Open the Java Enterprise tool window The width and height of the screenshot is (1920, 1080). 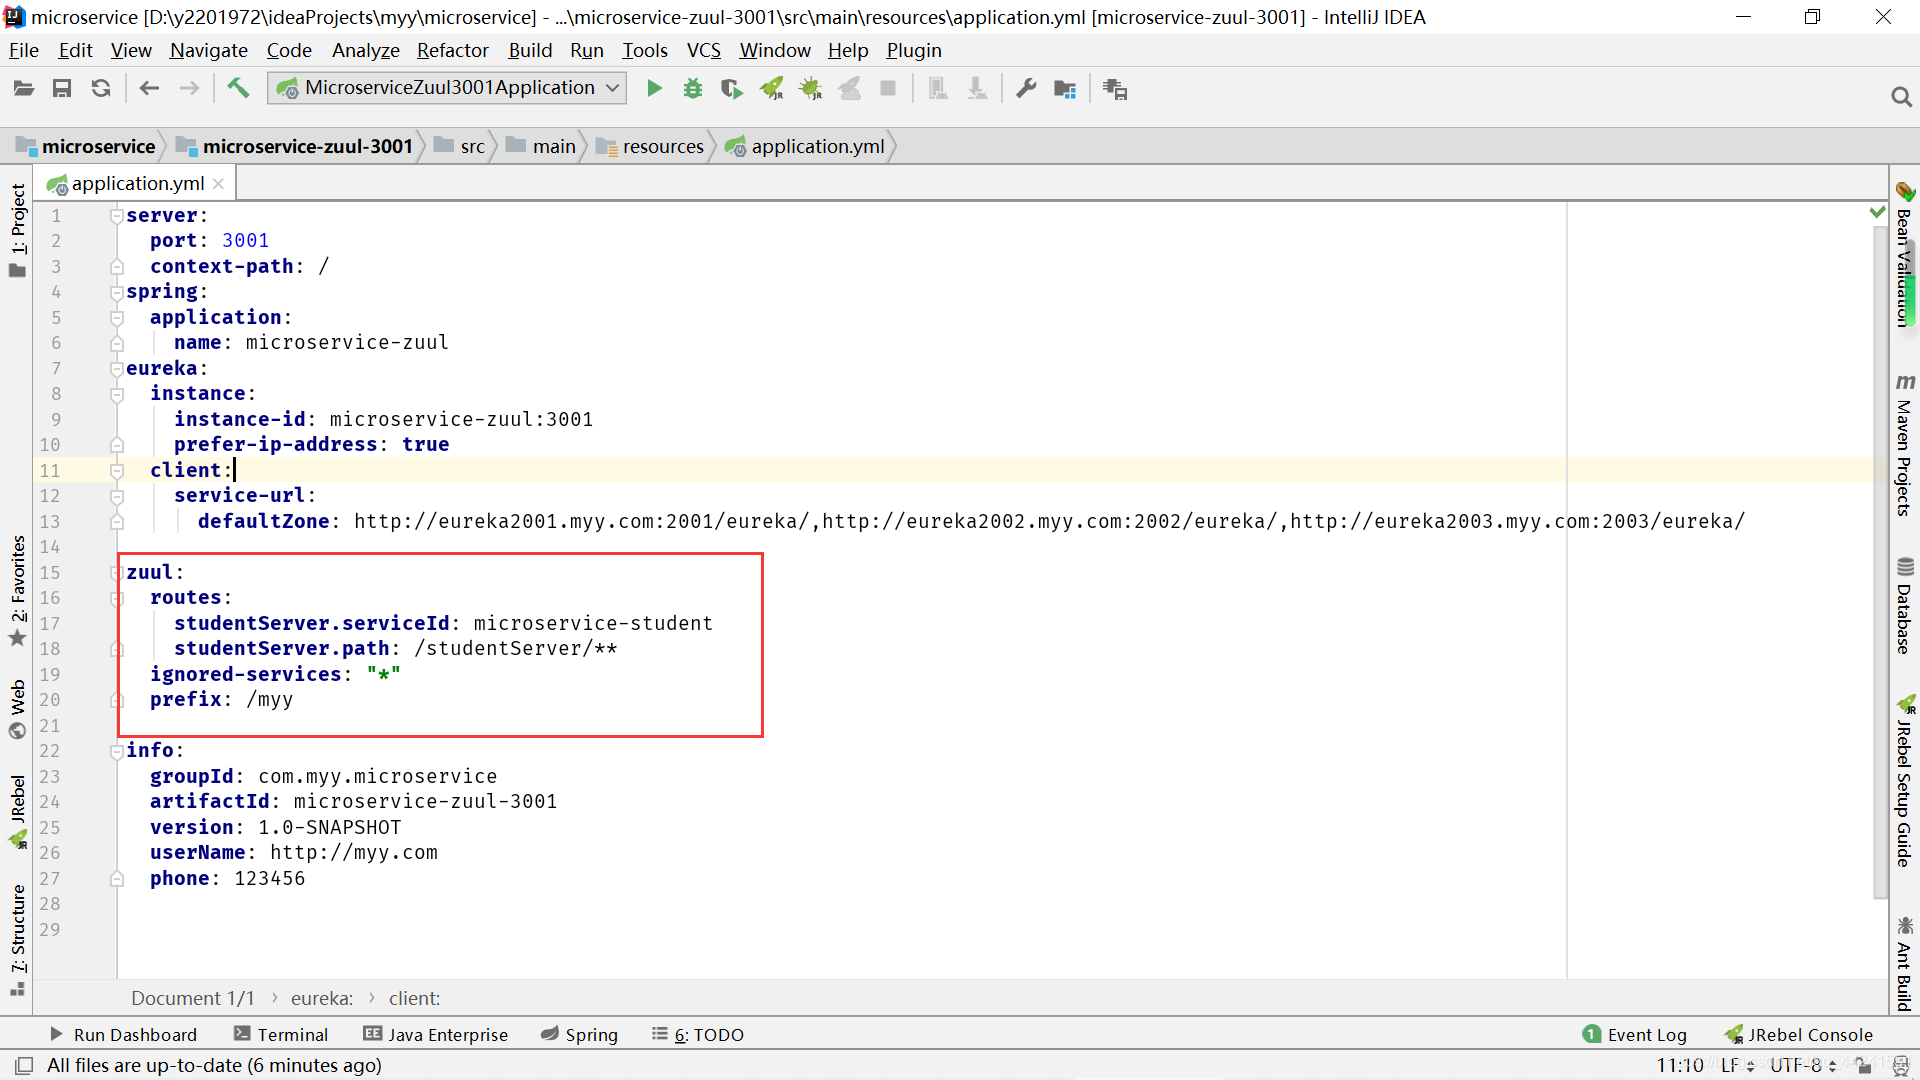(x=436, y=1034)
